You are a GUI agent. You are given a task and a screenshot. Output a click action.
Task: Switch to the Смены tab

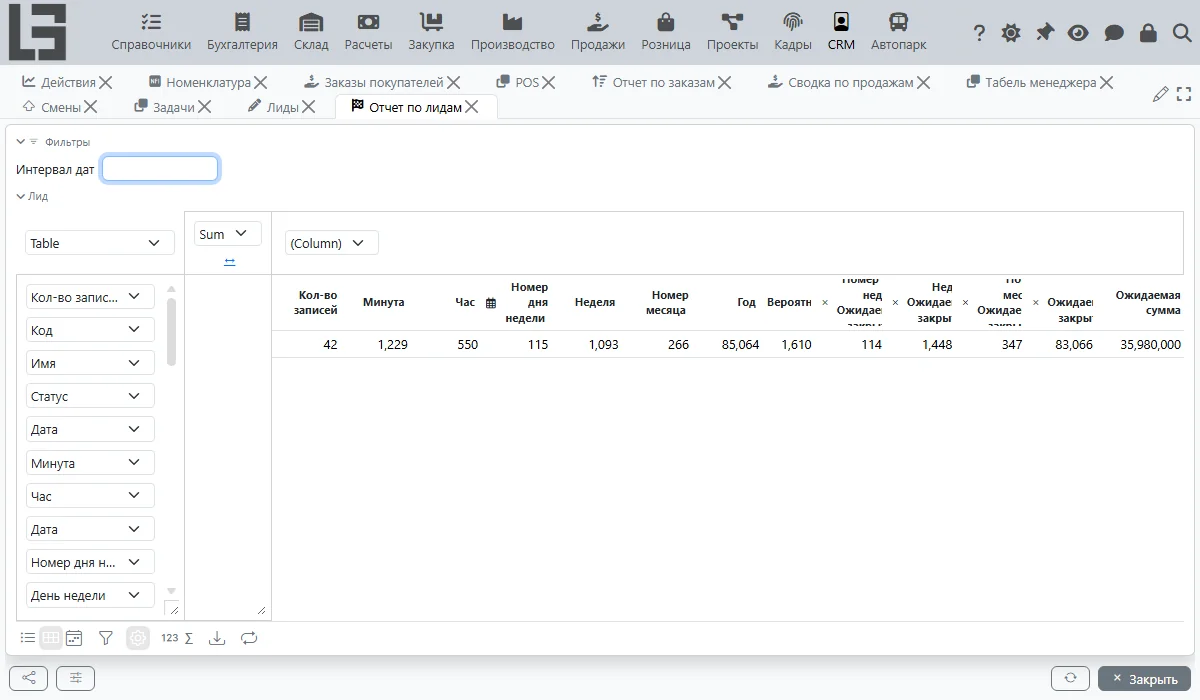[x=60, y=106]
